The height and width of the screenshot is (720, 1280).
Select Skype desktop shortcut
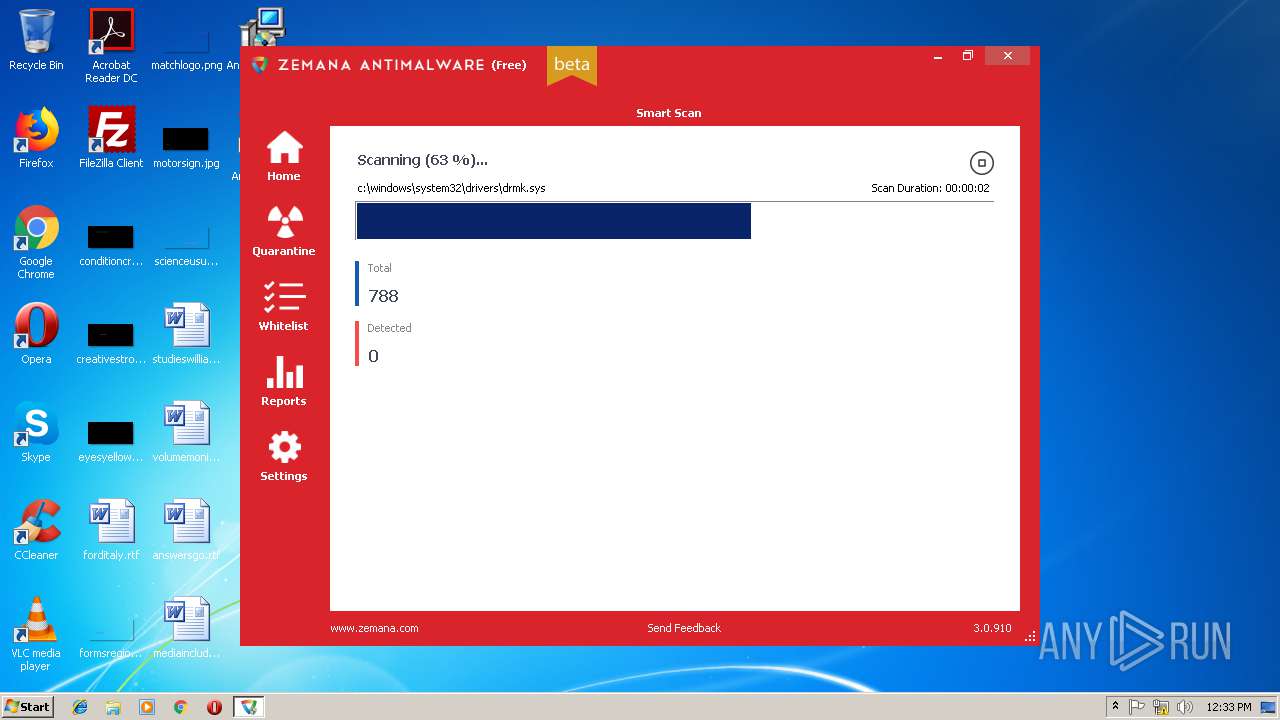tap(36, 432)
